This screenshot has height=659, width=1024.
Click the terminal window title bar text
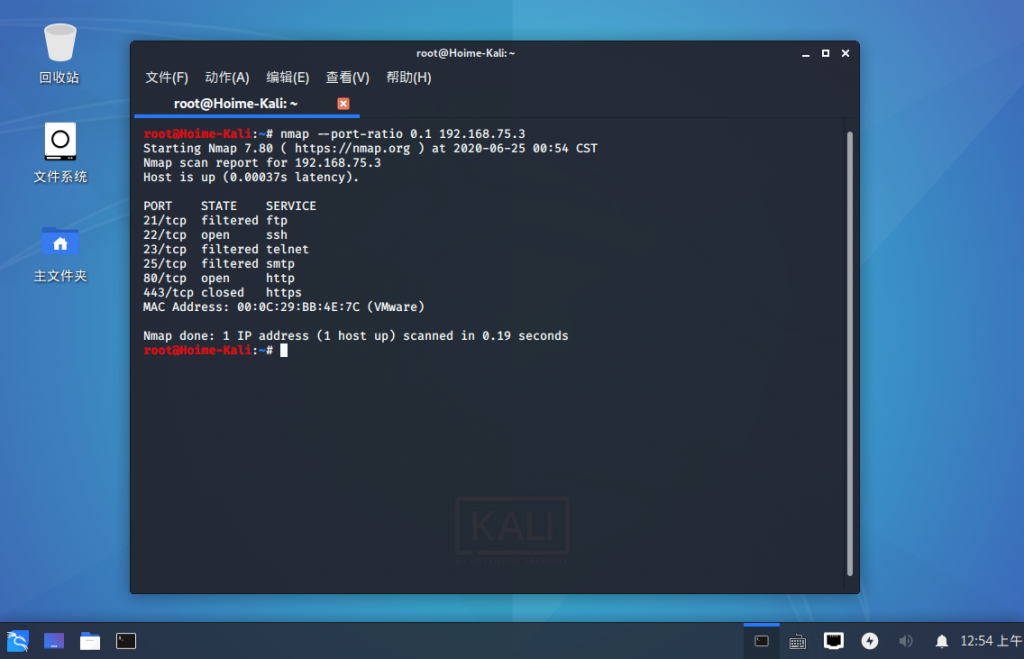click(x=465, y=53)
